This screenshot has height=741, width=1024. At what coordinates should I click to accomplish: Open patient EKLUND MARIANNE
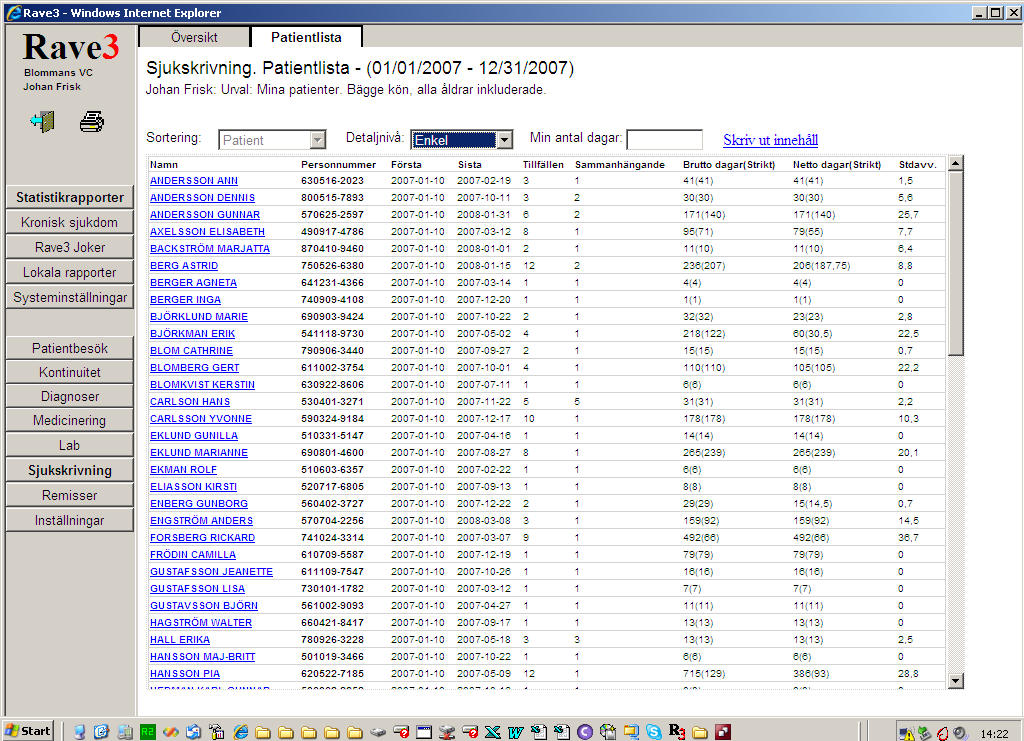pyautogui.click(x=199, y=452)
